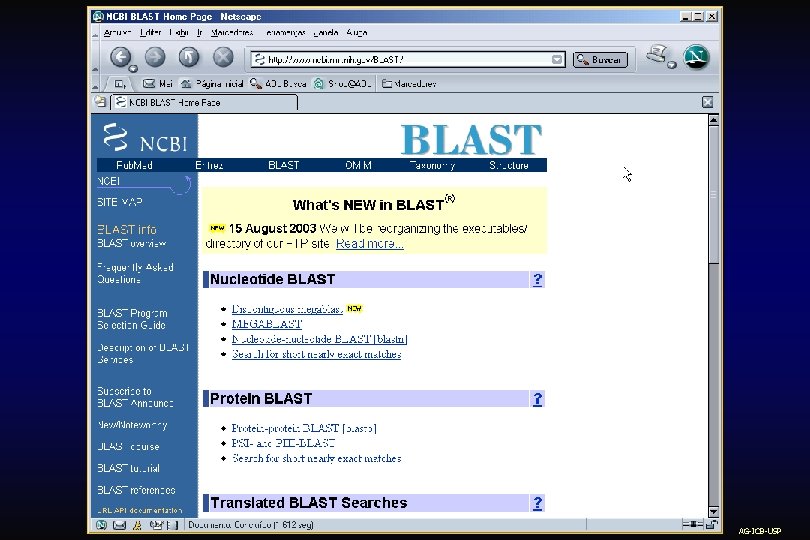
Task: Select the NCBI BLAST Home Page tab
Action: pyautogui.click(x=205, y=102)
